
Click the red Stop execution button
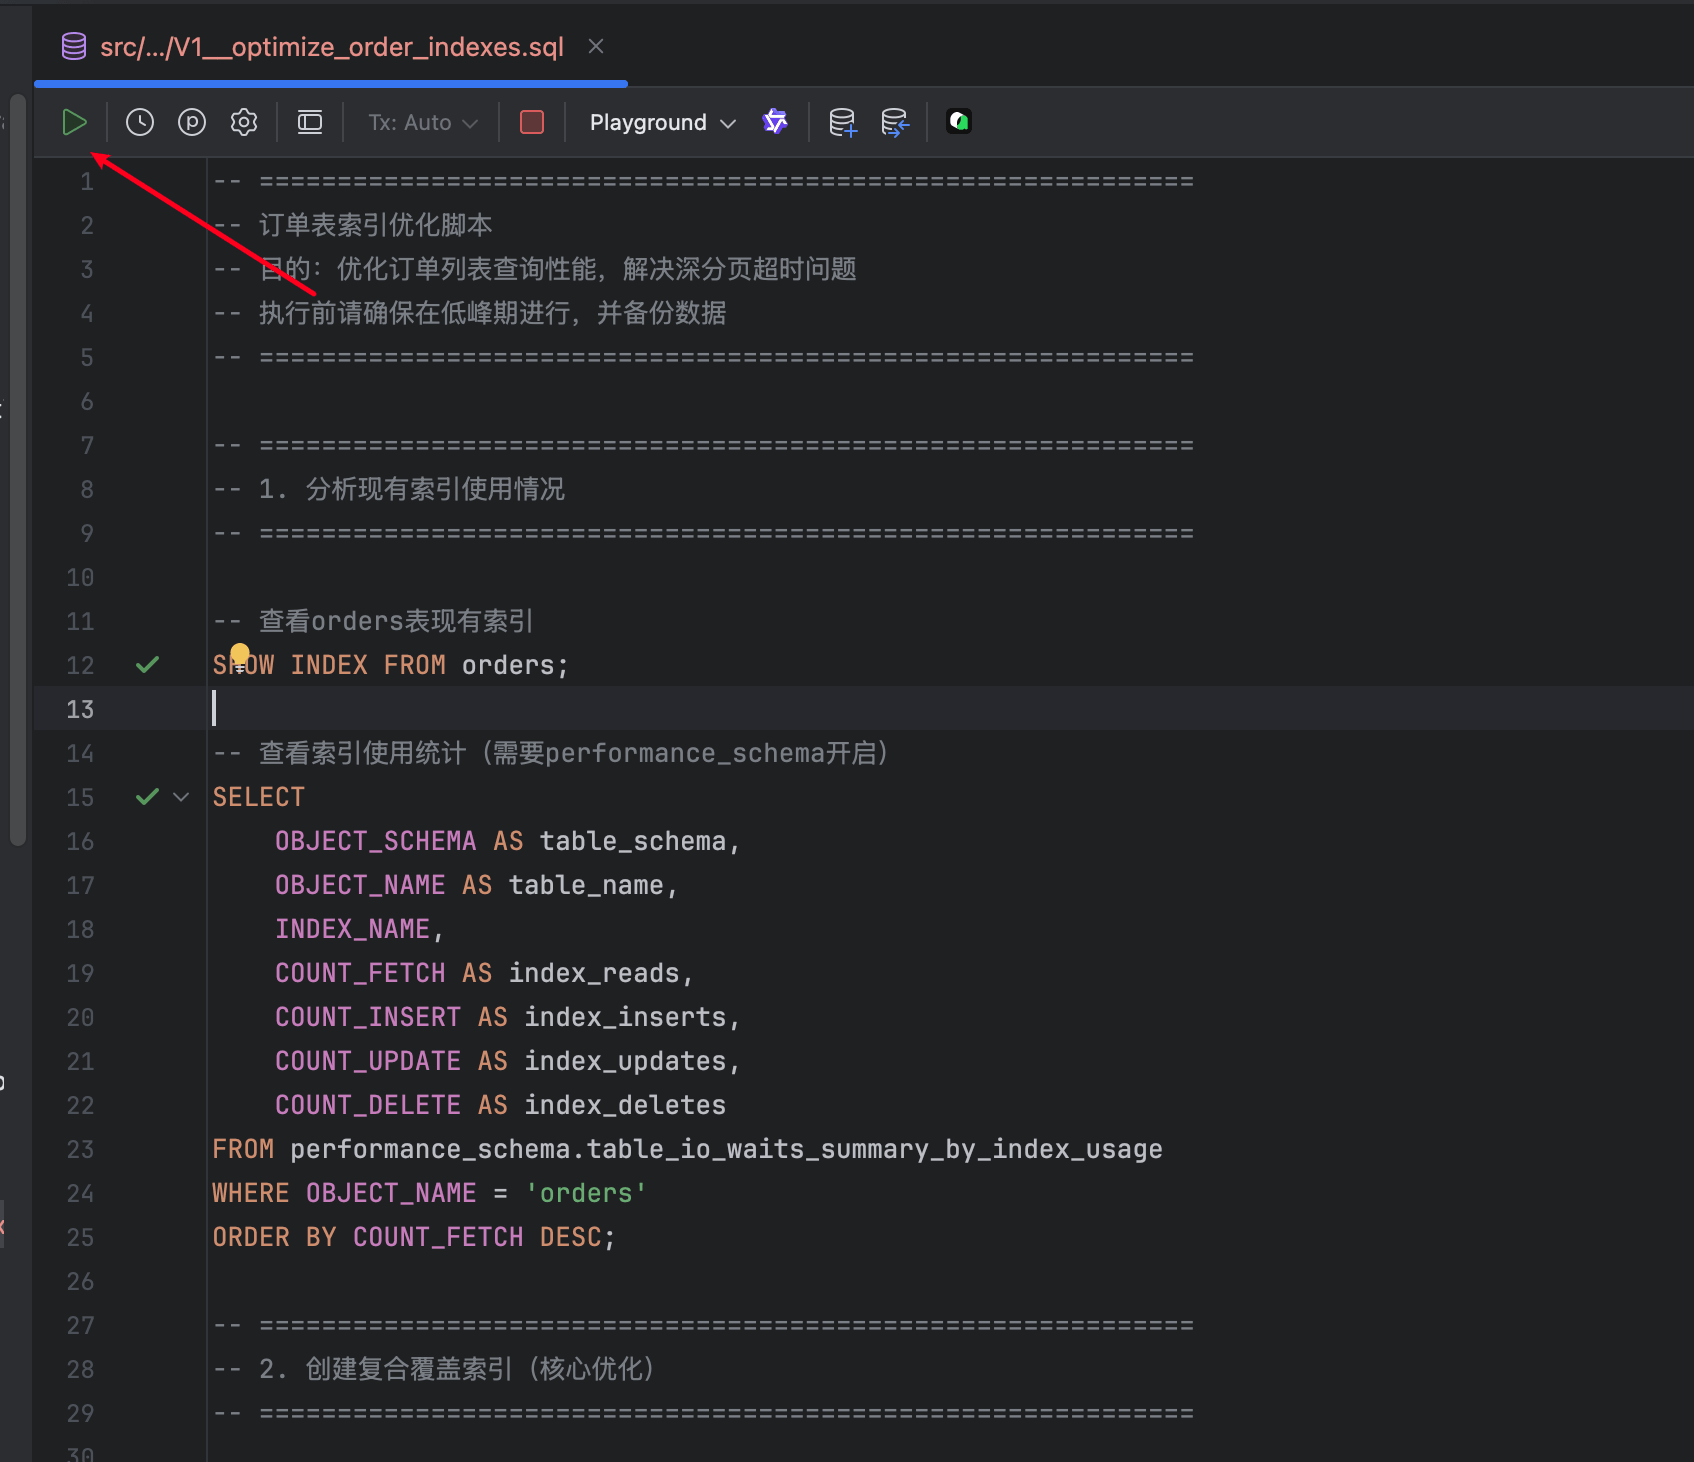tap(532, 122)
